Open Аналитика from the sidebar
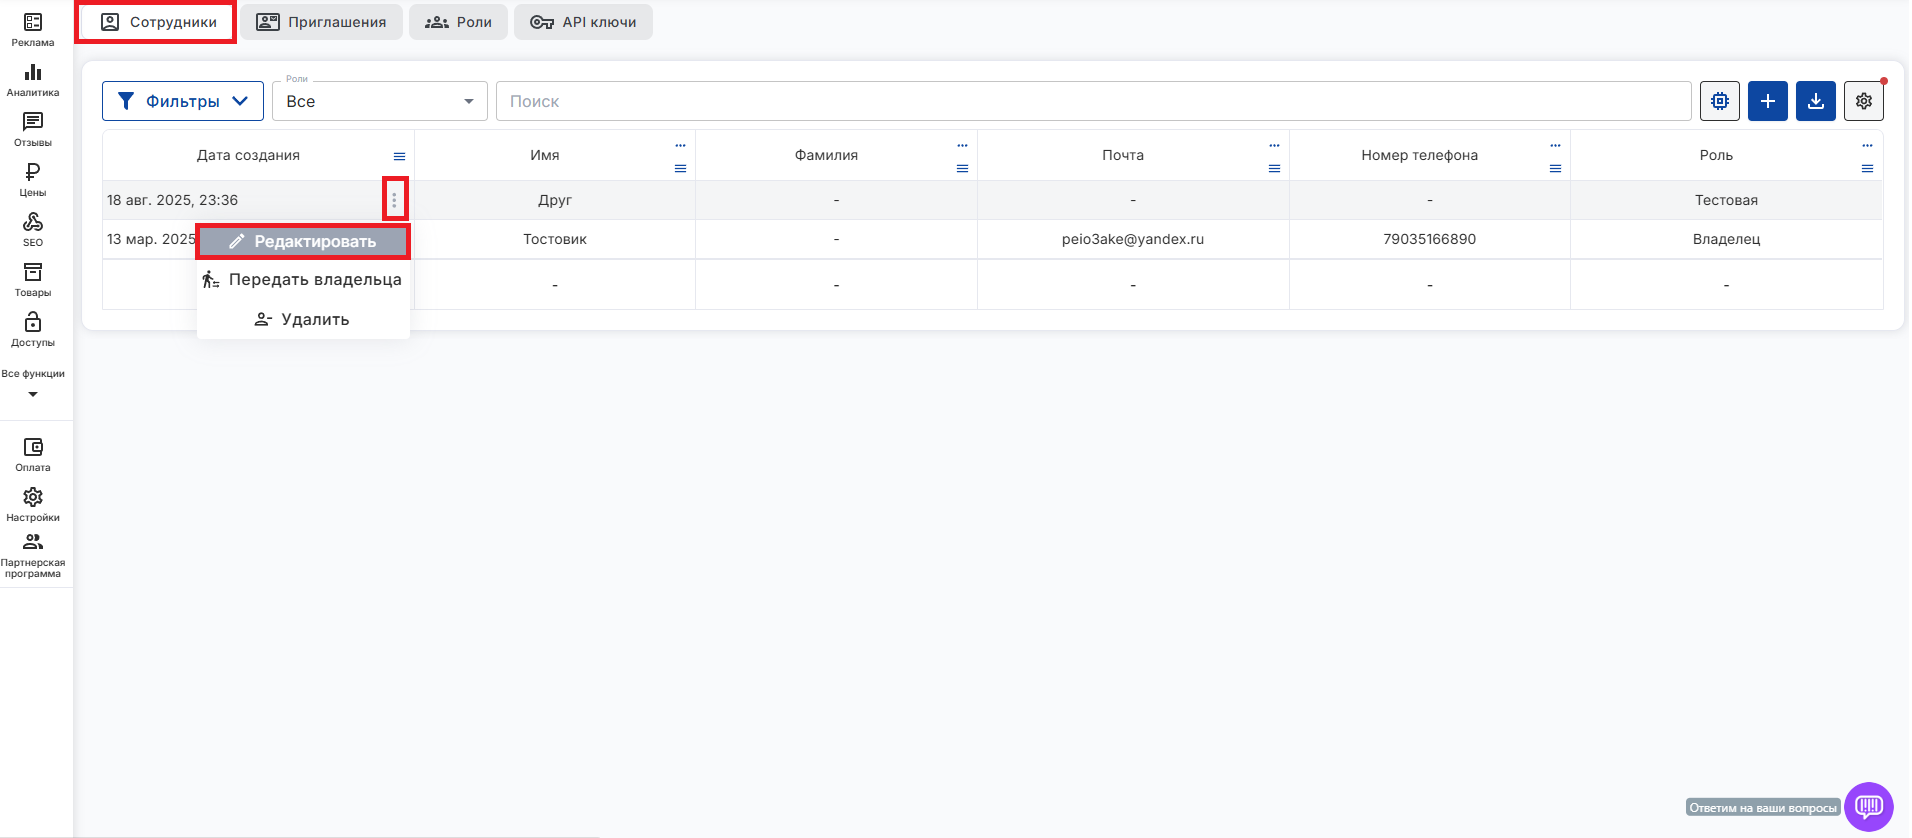 click(x=33, y=79)
